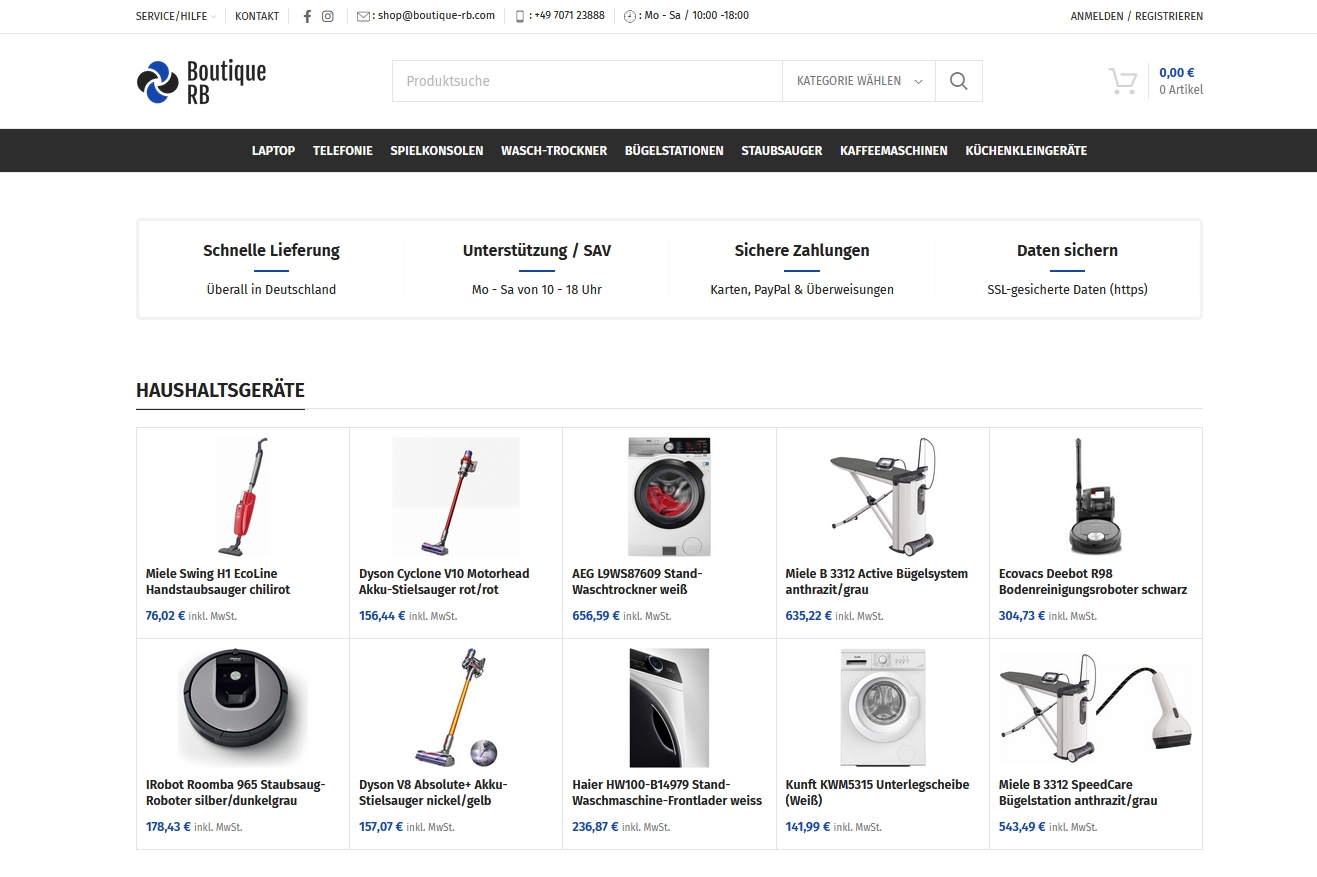Open the Bügelstationen menu category
This screenshot has width=1317, height=877.
674,151
